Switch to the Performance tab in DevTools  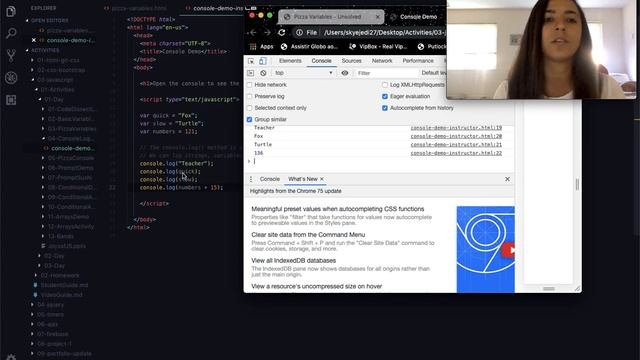pyautogui.click(x=418, y=61)
